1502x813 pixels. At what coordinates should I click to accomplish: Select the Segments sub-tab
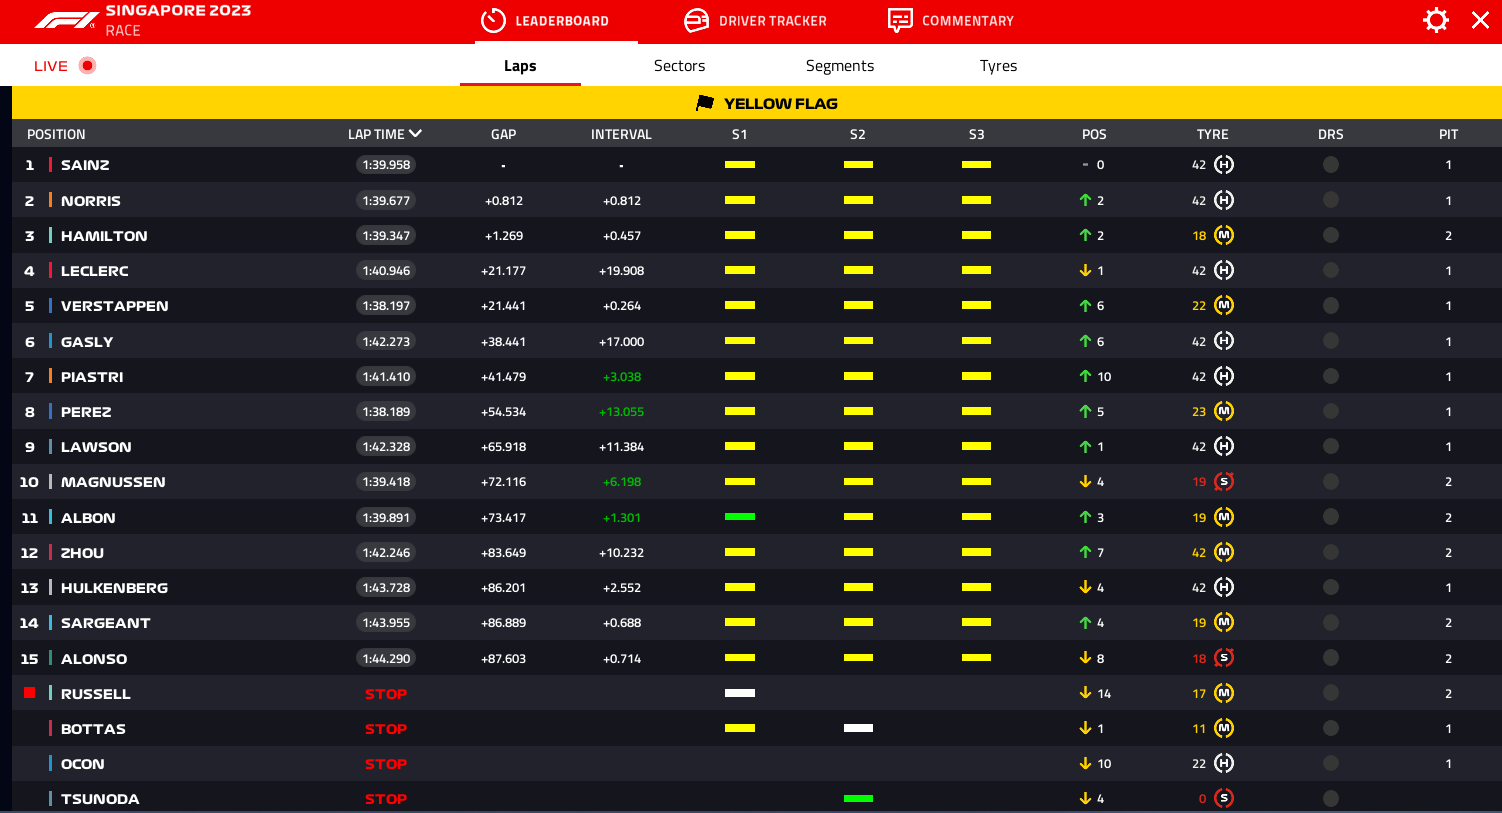point(840,66)
